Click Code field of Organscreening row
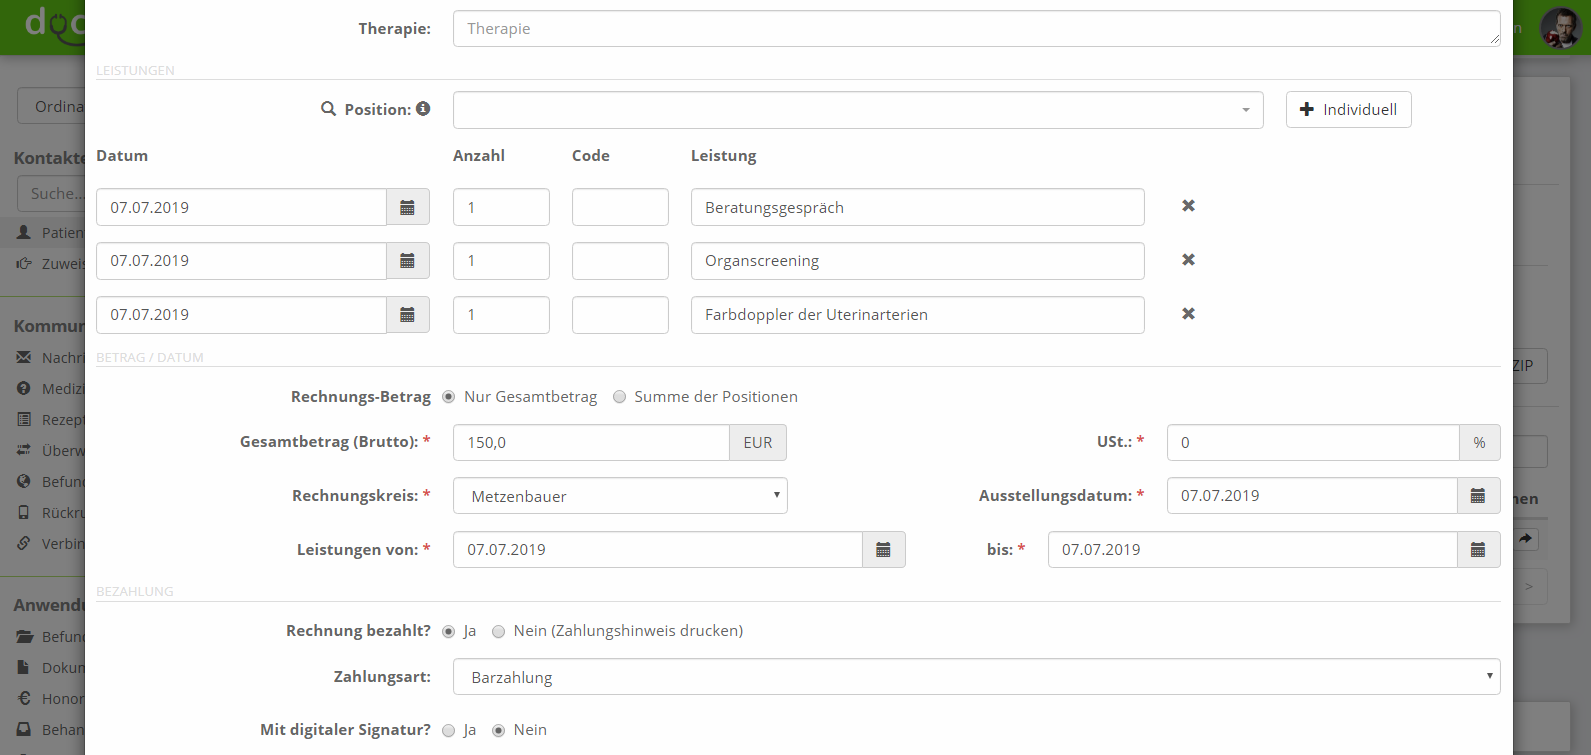Viewport: 1591px width, 755px height. click(620, 261)
